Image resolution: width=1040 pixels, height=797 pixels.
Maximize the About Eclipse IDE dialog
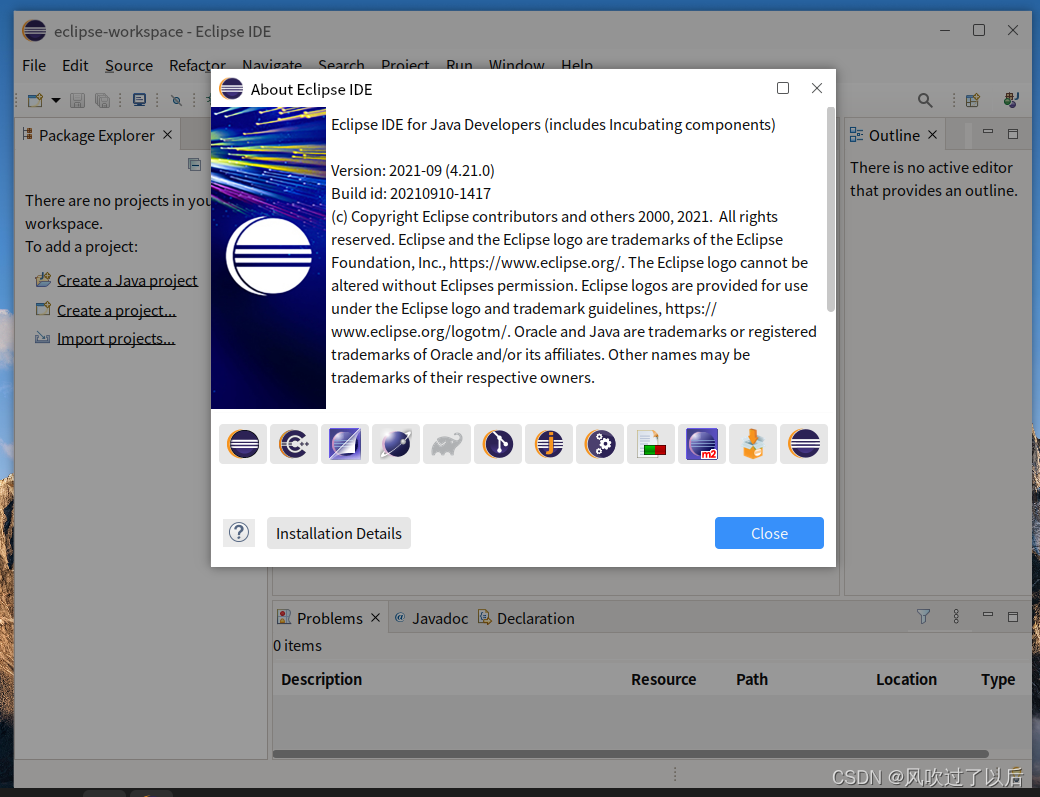tap(783, 88)
